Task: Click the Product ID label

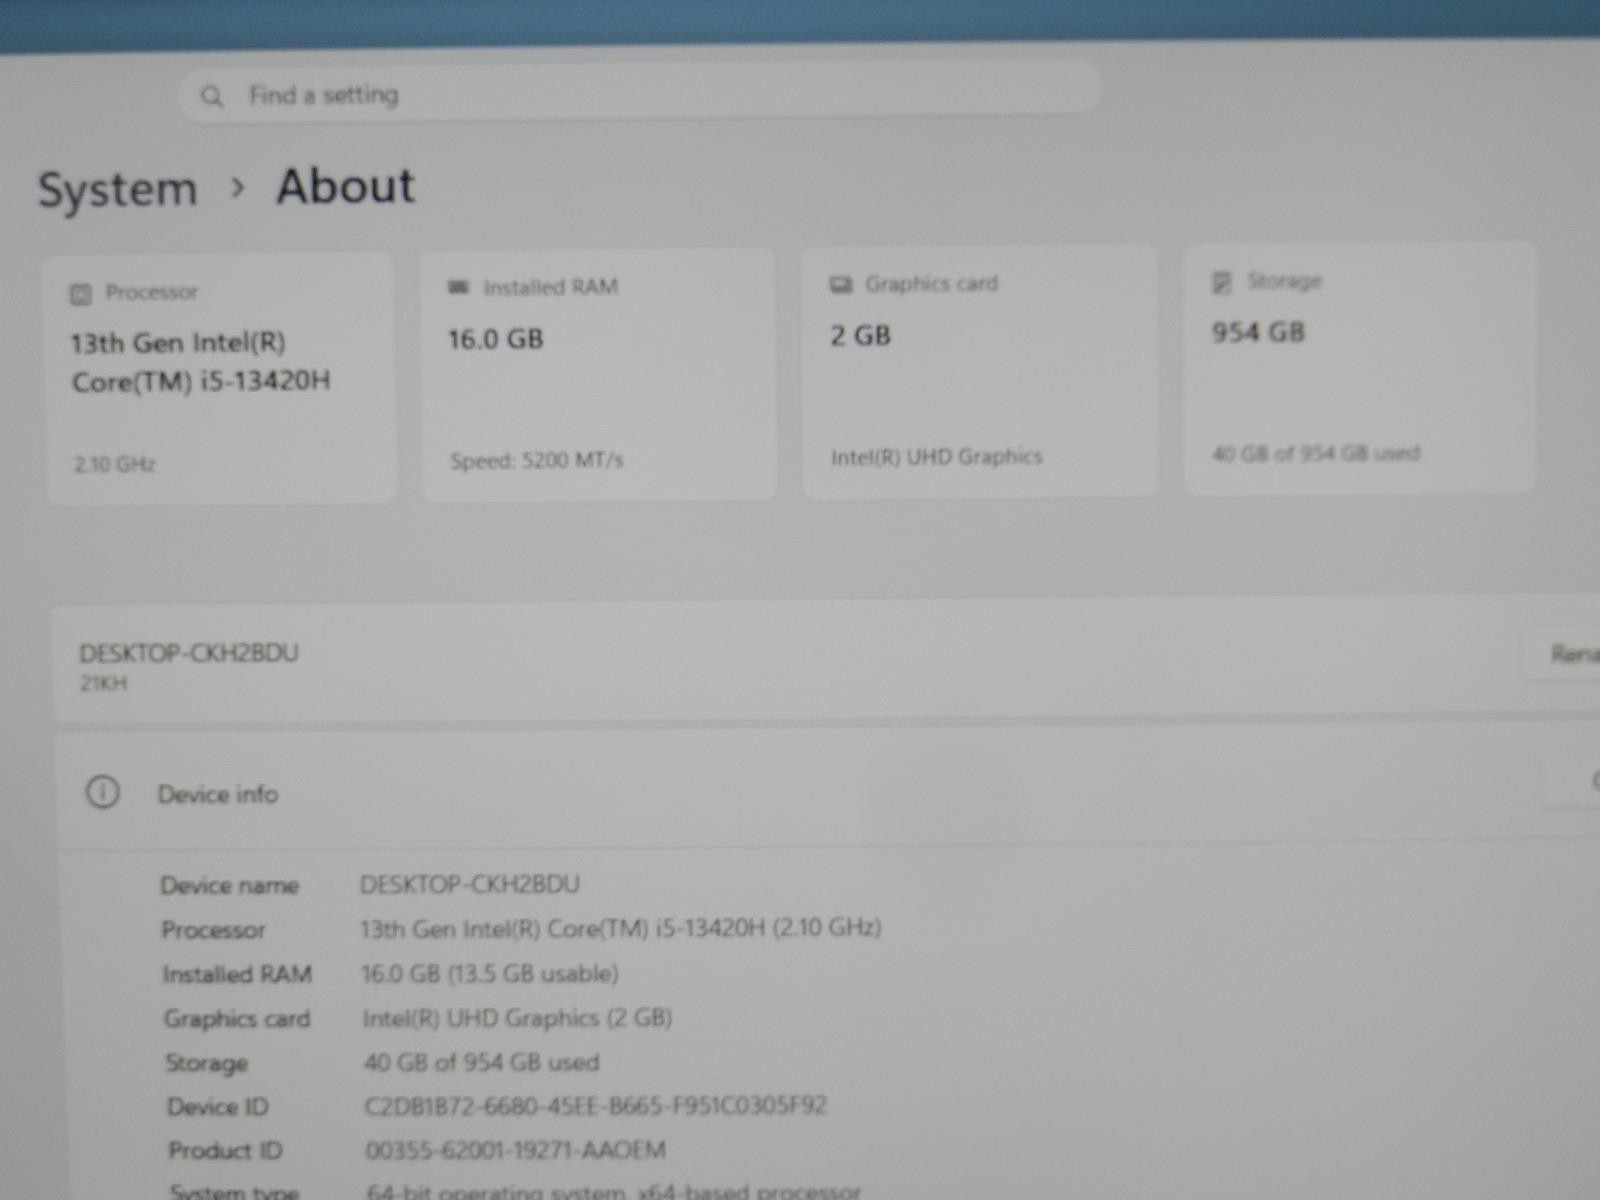Action: [225, 1151]
